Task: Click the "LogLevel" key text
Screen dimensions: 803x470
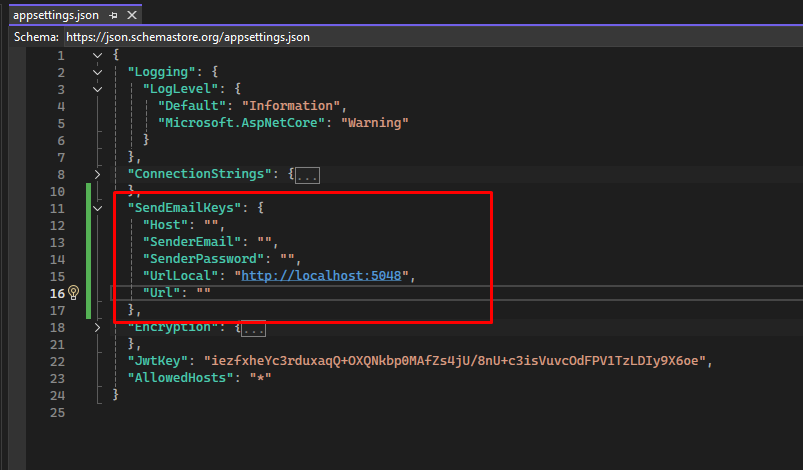Action: tap(181, 89)
